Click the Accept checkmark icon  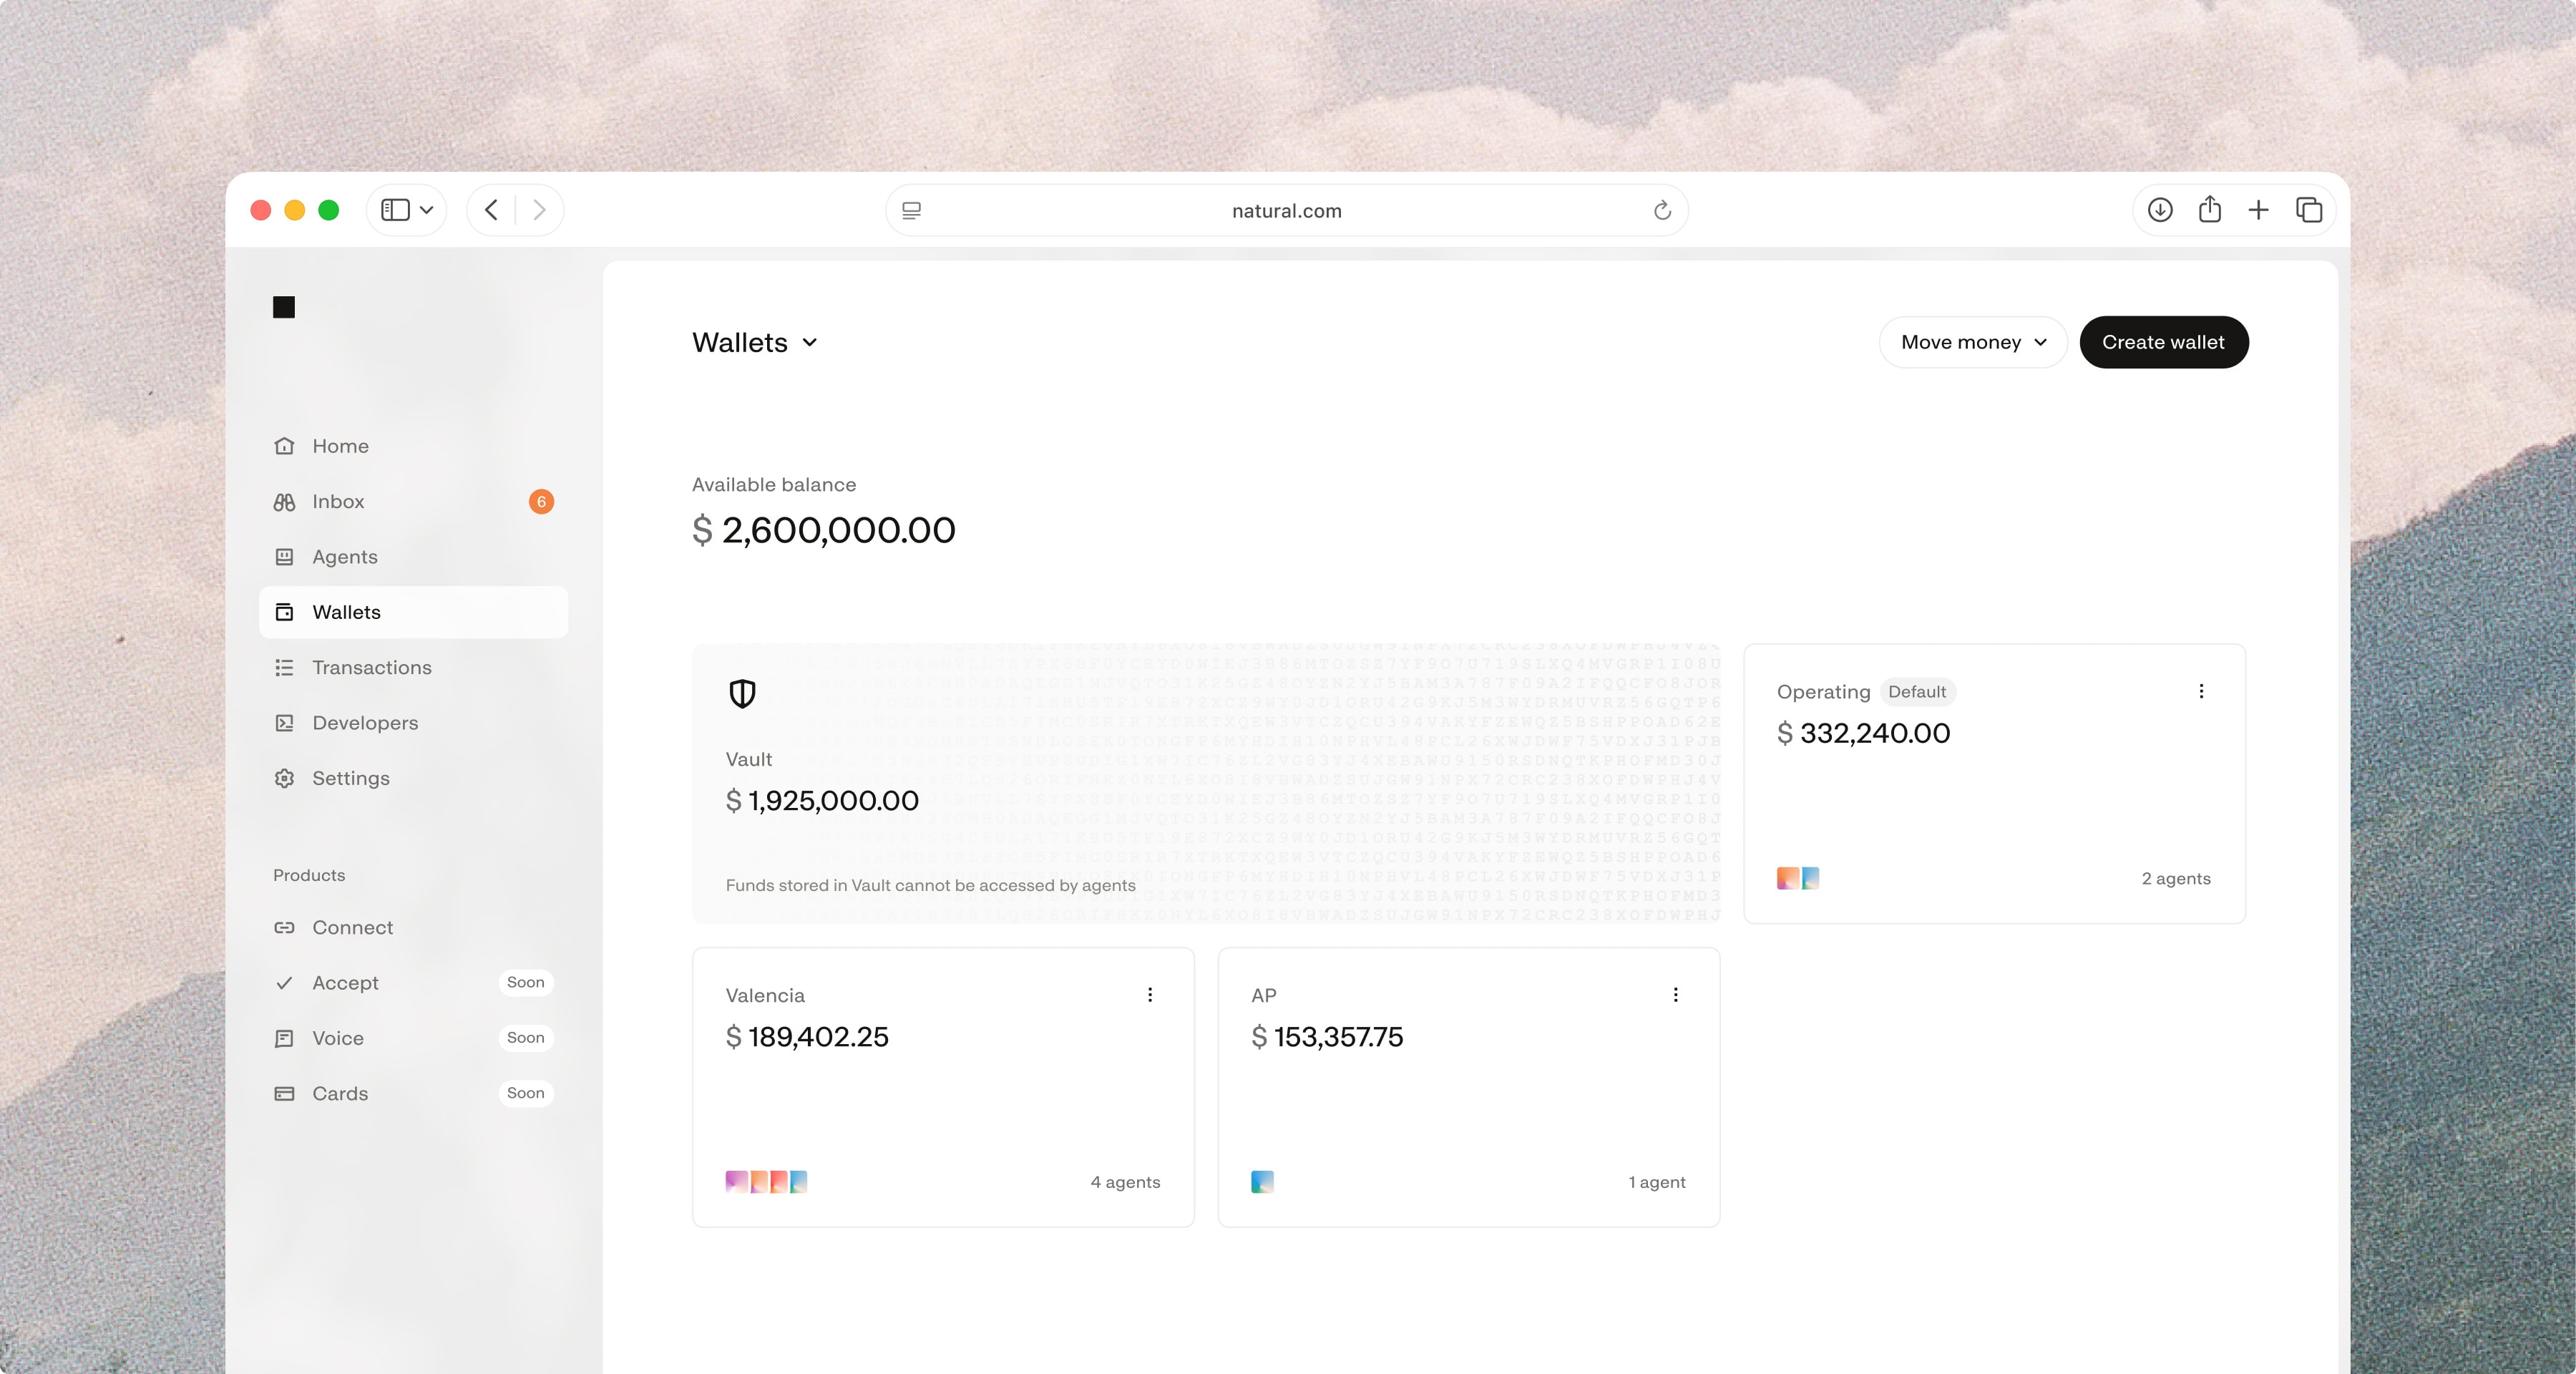point(284,983)
